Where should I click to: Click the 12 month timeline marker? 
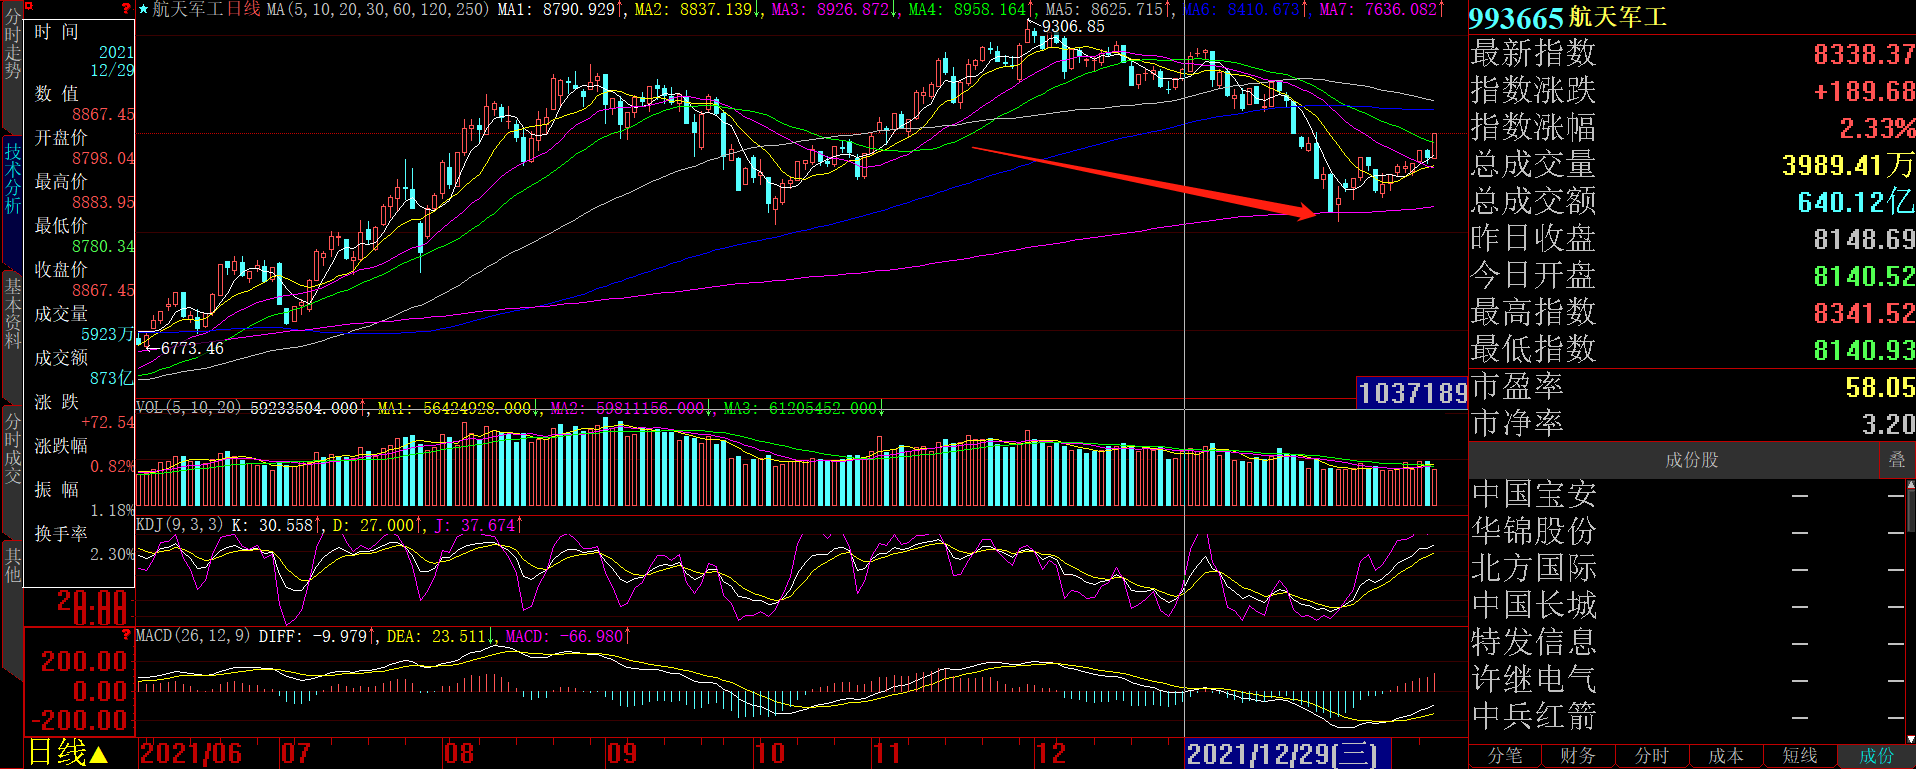coord(1050,754)
